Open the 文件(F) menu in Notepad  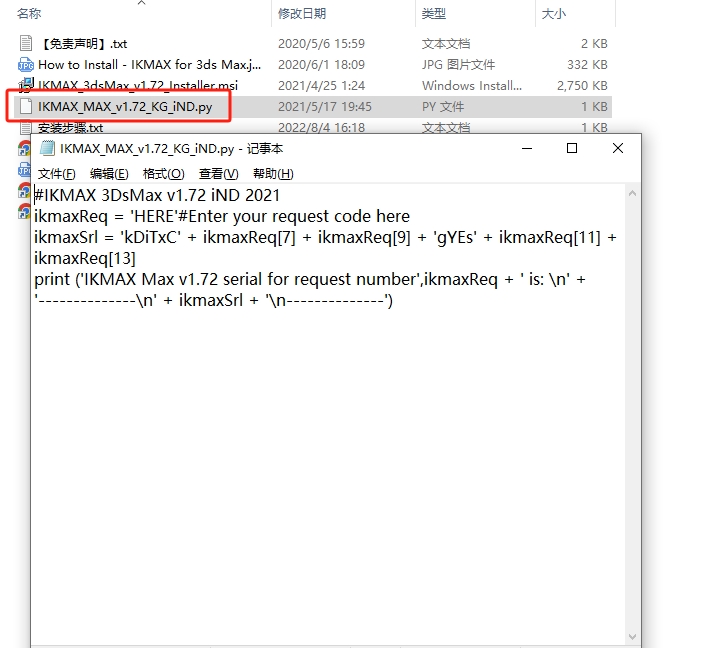point(56,174)
